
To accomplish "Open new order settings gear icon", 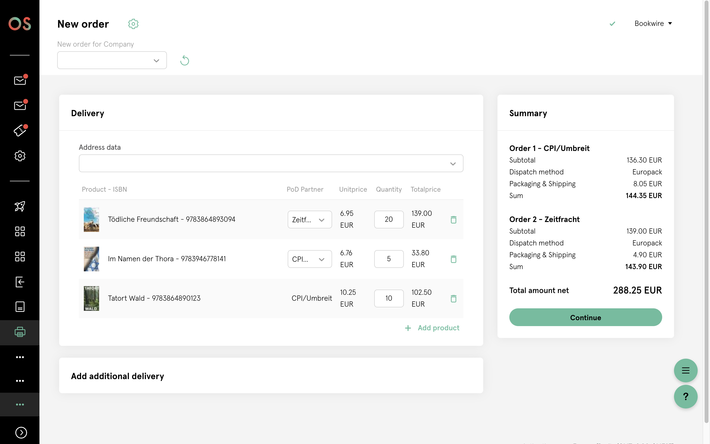I will [134, 24].
